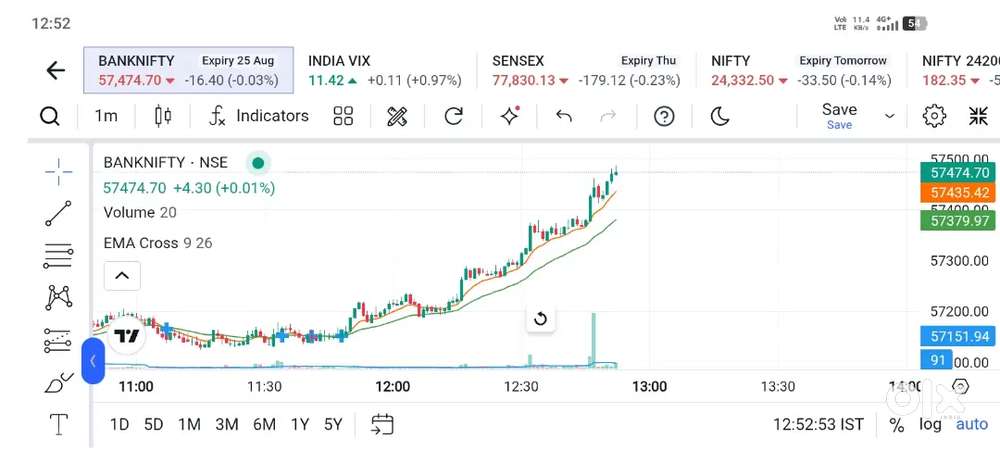Set the chart range to 5D
1000x450 pixels.
[x=153, y=425]
